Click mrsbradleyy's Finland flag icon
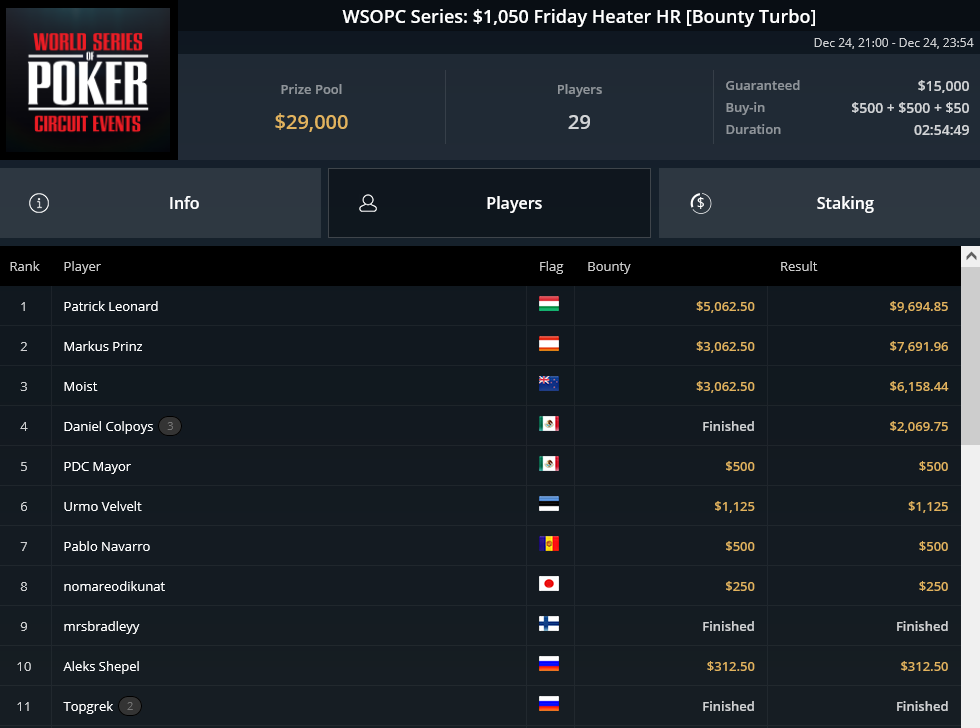The width and height of the screenshot is (980, 728). (549, 624)
